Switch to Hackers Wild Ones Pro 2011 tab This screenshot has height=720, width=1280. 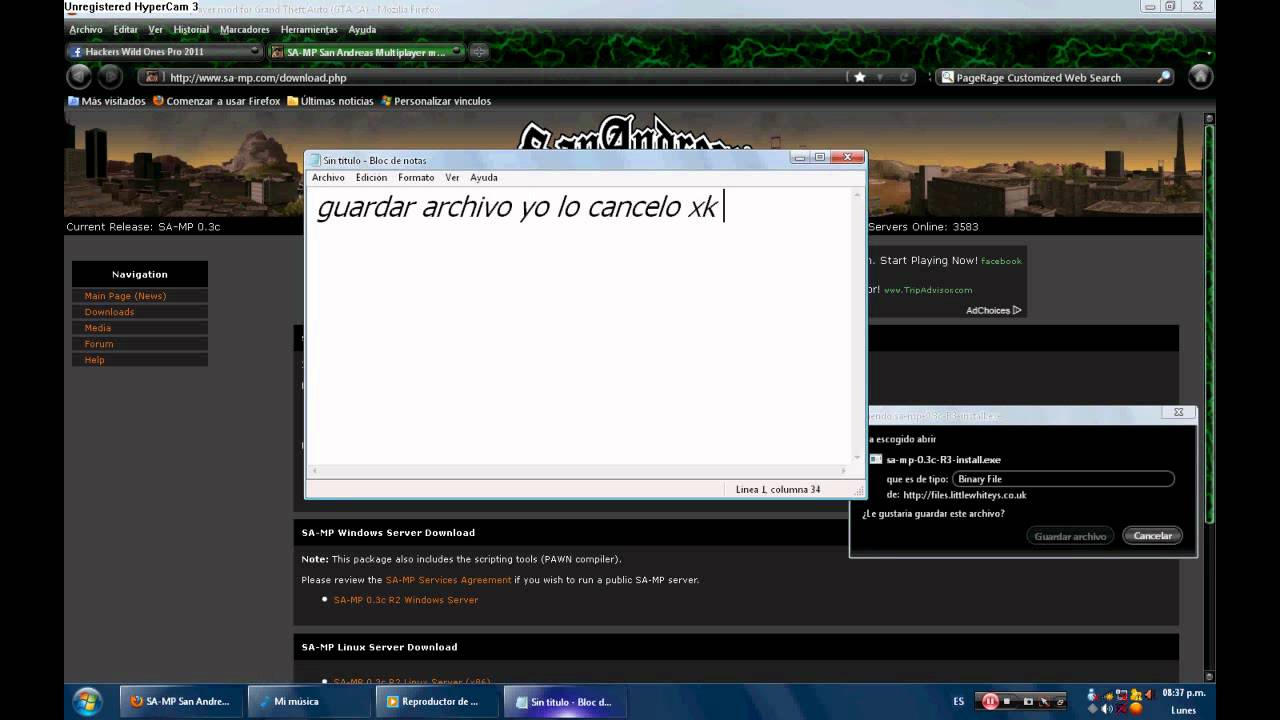164,52
